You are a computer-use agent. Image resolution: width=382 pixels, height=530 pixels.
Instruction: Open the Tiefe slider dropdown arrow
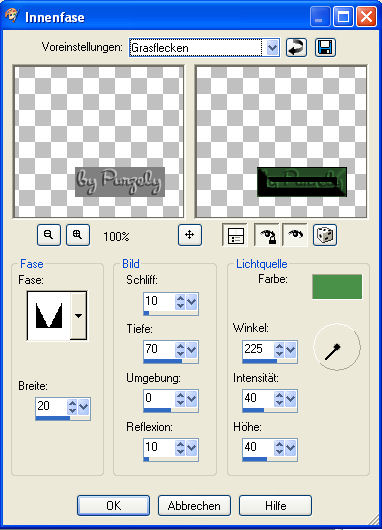pyautogui.click(x=192, y=350)
